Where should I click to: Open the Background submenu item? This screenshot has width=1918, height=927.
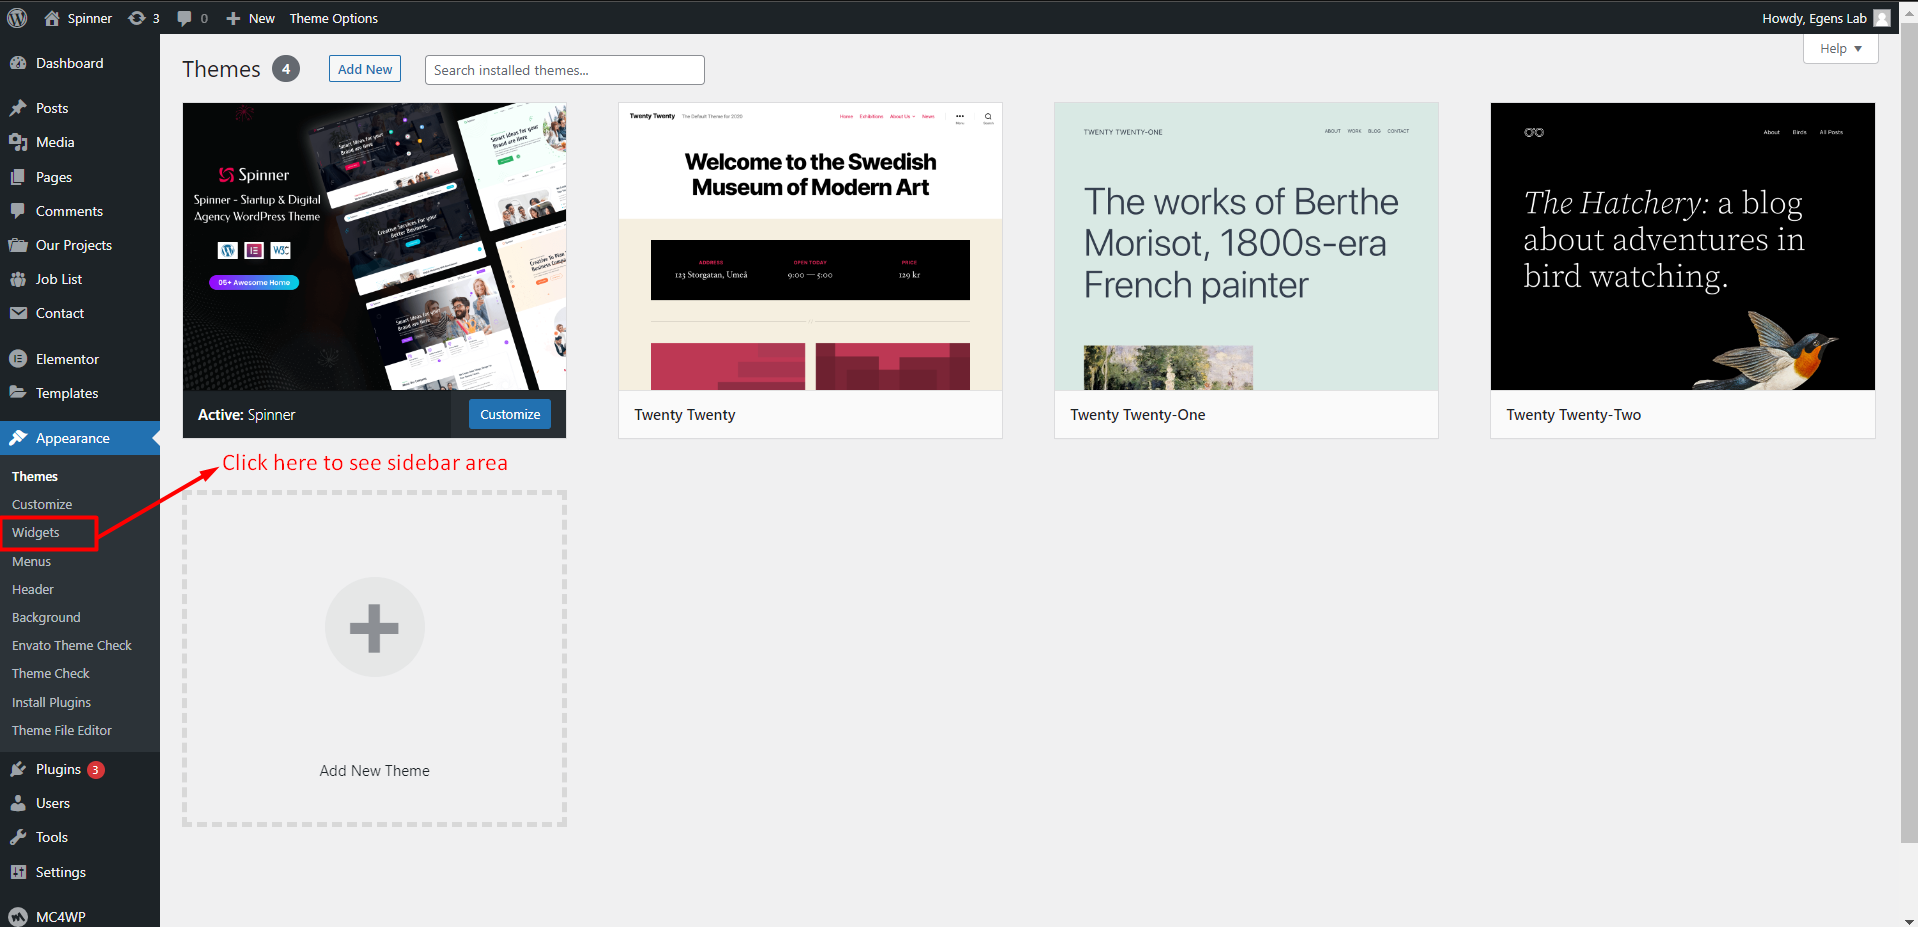46,618
